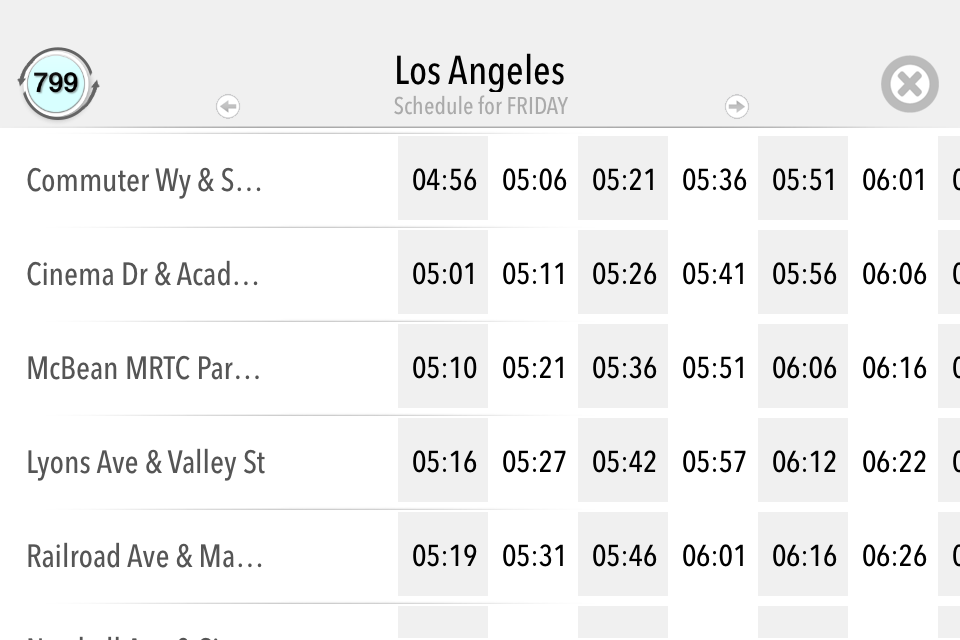The width and height of the screenshot is (960, 640).
Task: Choose 05:56 time at Cinema Dr
Action: pyautogui.click(x=804, y=274)
